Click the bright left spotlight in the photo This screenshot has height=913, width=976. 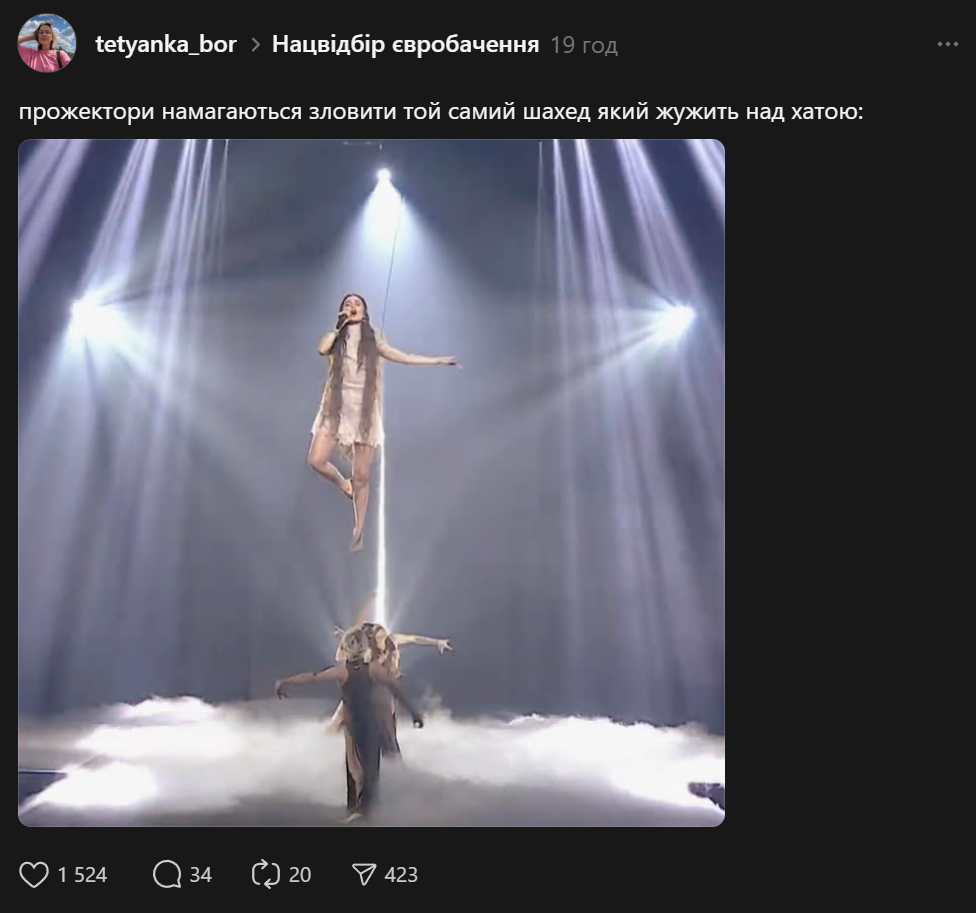click(88, 318)
